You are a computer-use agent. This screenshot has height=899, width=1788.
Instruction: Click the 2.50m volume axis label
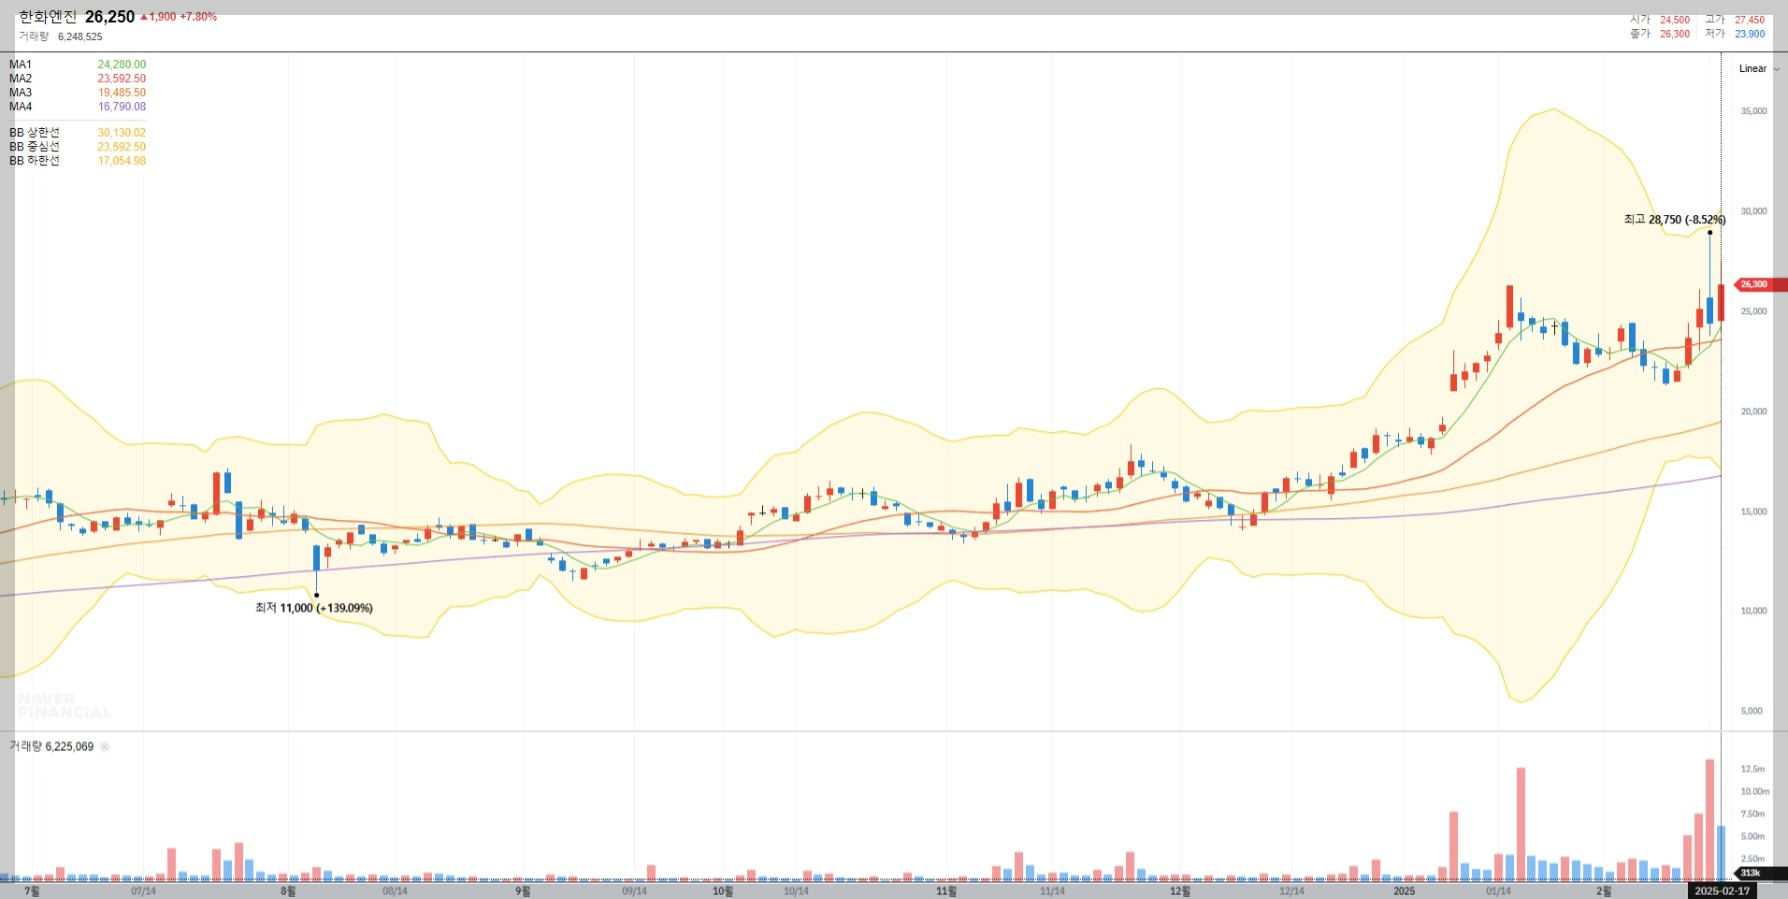coord(1753,860)
